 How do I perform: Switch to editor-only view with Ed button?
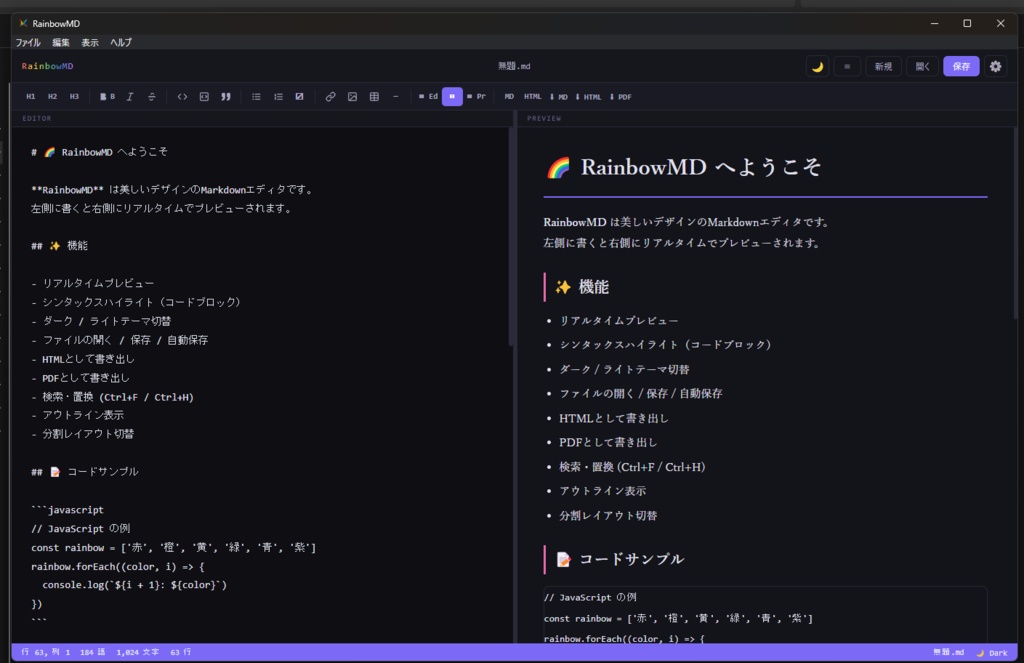click(427, 96)
